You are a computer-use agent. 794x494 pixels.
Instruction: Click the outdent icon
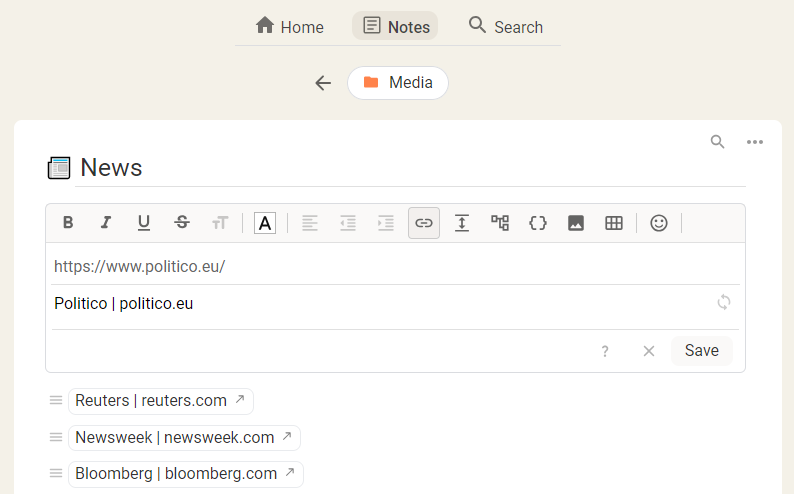(x=348, y=223)
